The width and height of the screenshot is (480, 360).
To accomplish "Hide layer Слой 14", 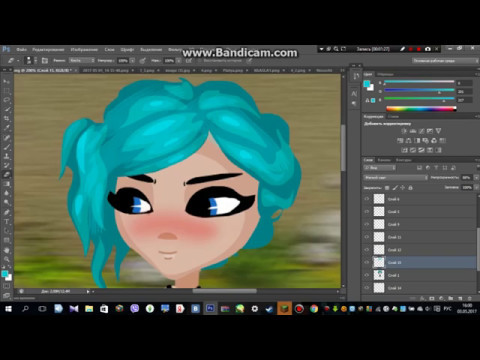I will point(367,288).
